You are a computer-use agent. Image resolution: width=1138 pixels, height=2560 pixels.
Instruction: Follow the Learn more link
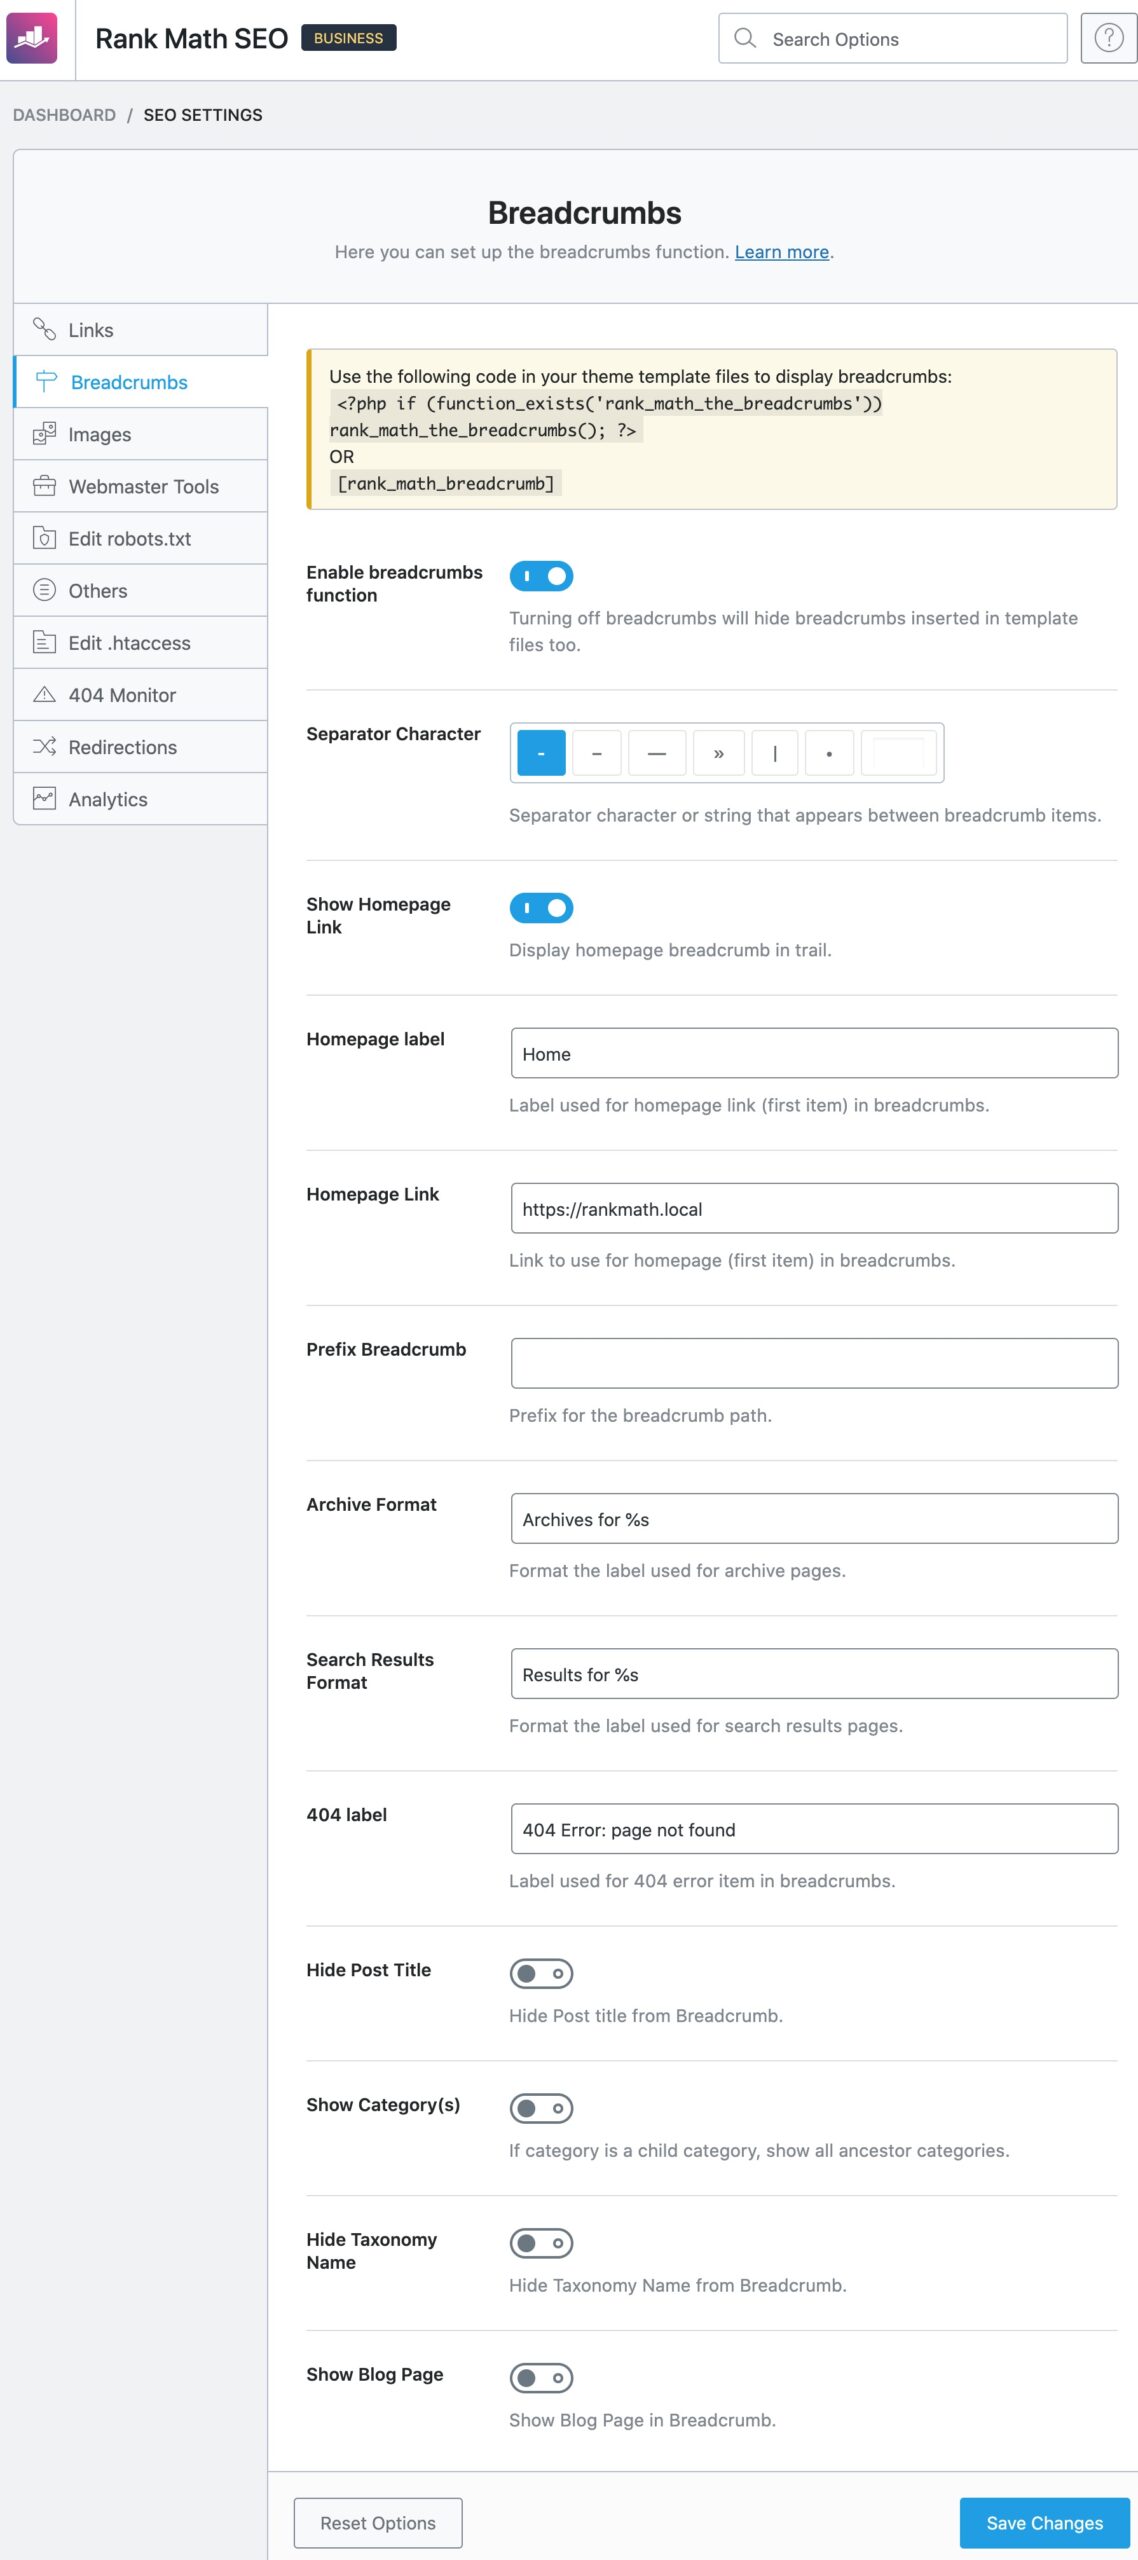(781, 252)
